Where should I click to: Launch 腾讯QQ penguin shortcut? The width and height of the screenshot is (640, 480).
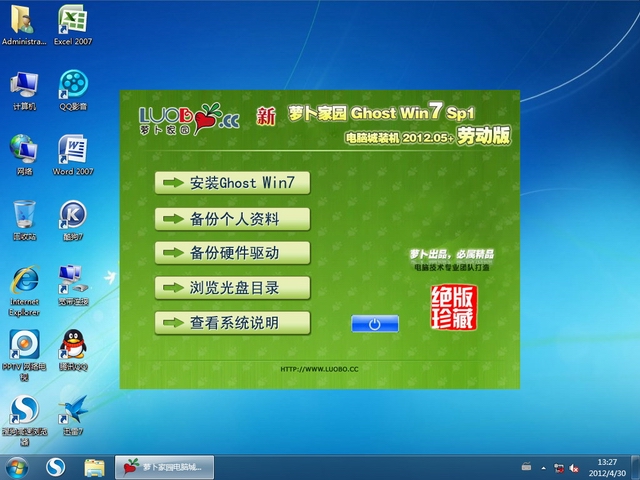pyautogui.click(x=73, y=350)
